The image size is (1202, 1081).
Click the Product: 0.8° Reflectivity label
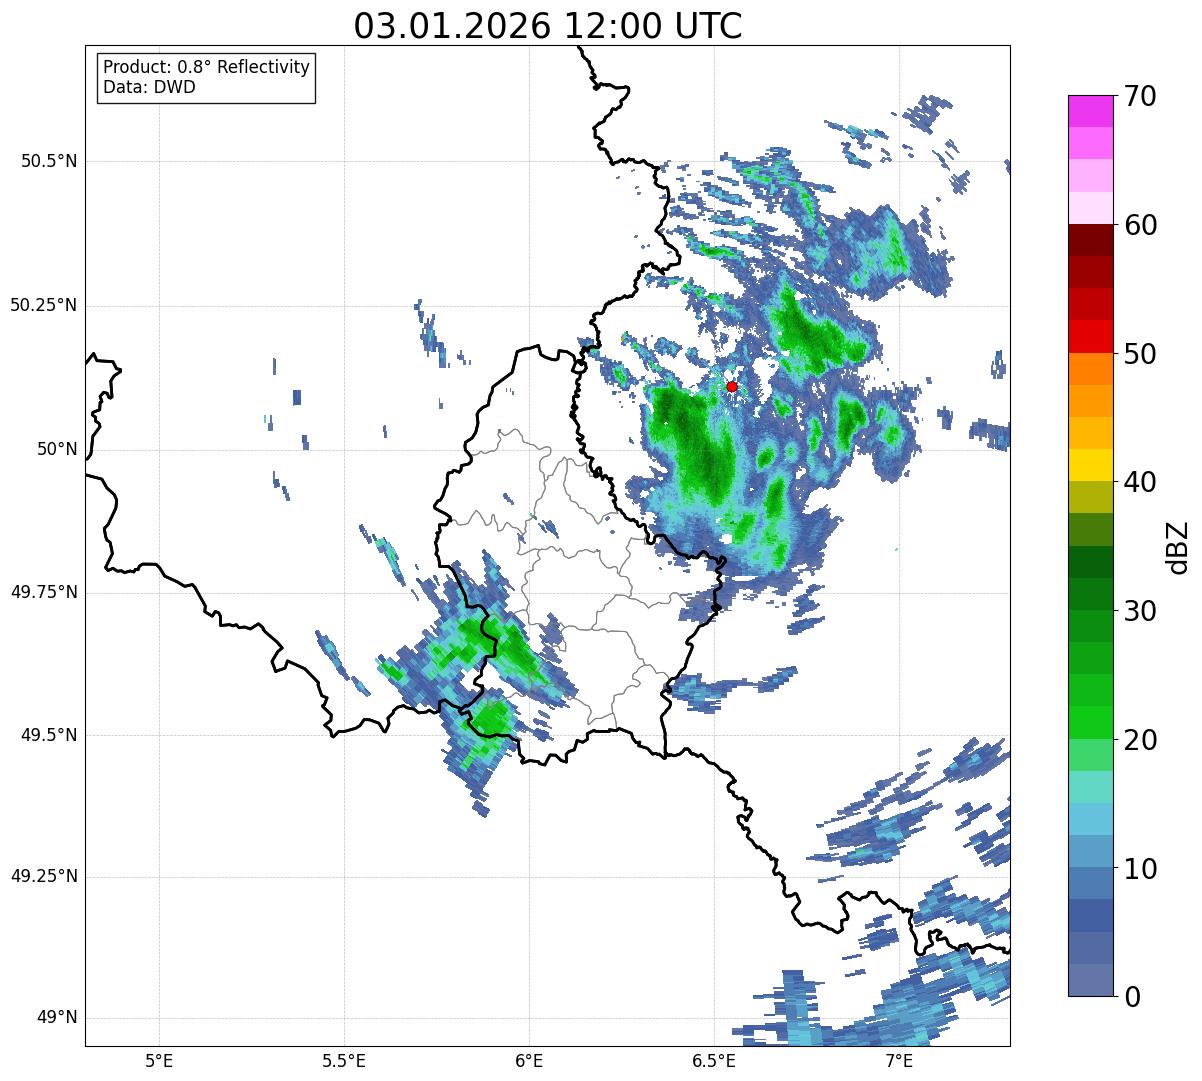(207, 67)
